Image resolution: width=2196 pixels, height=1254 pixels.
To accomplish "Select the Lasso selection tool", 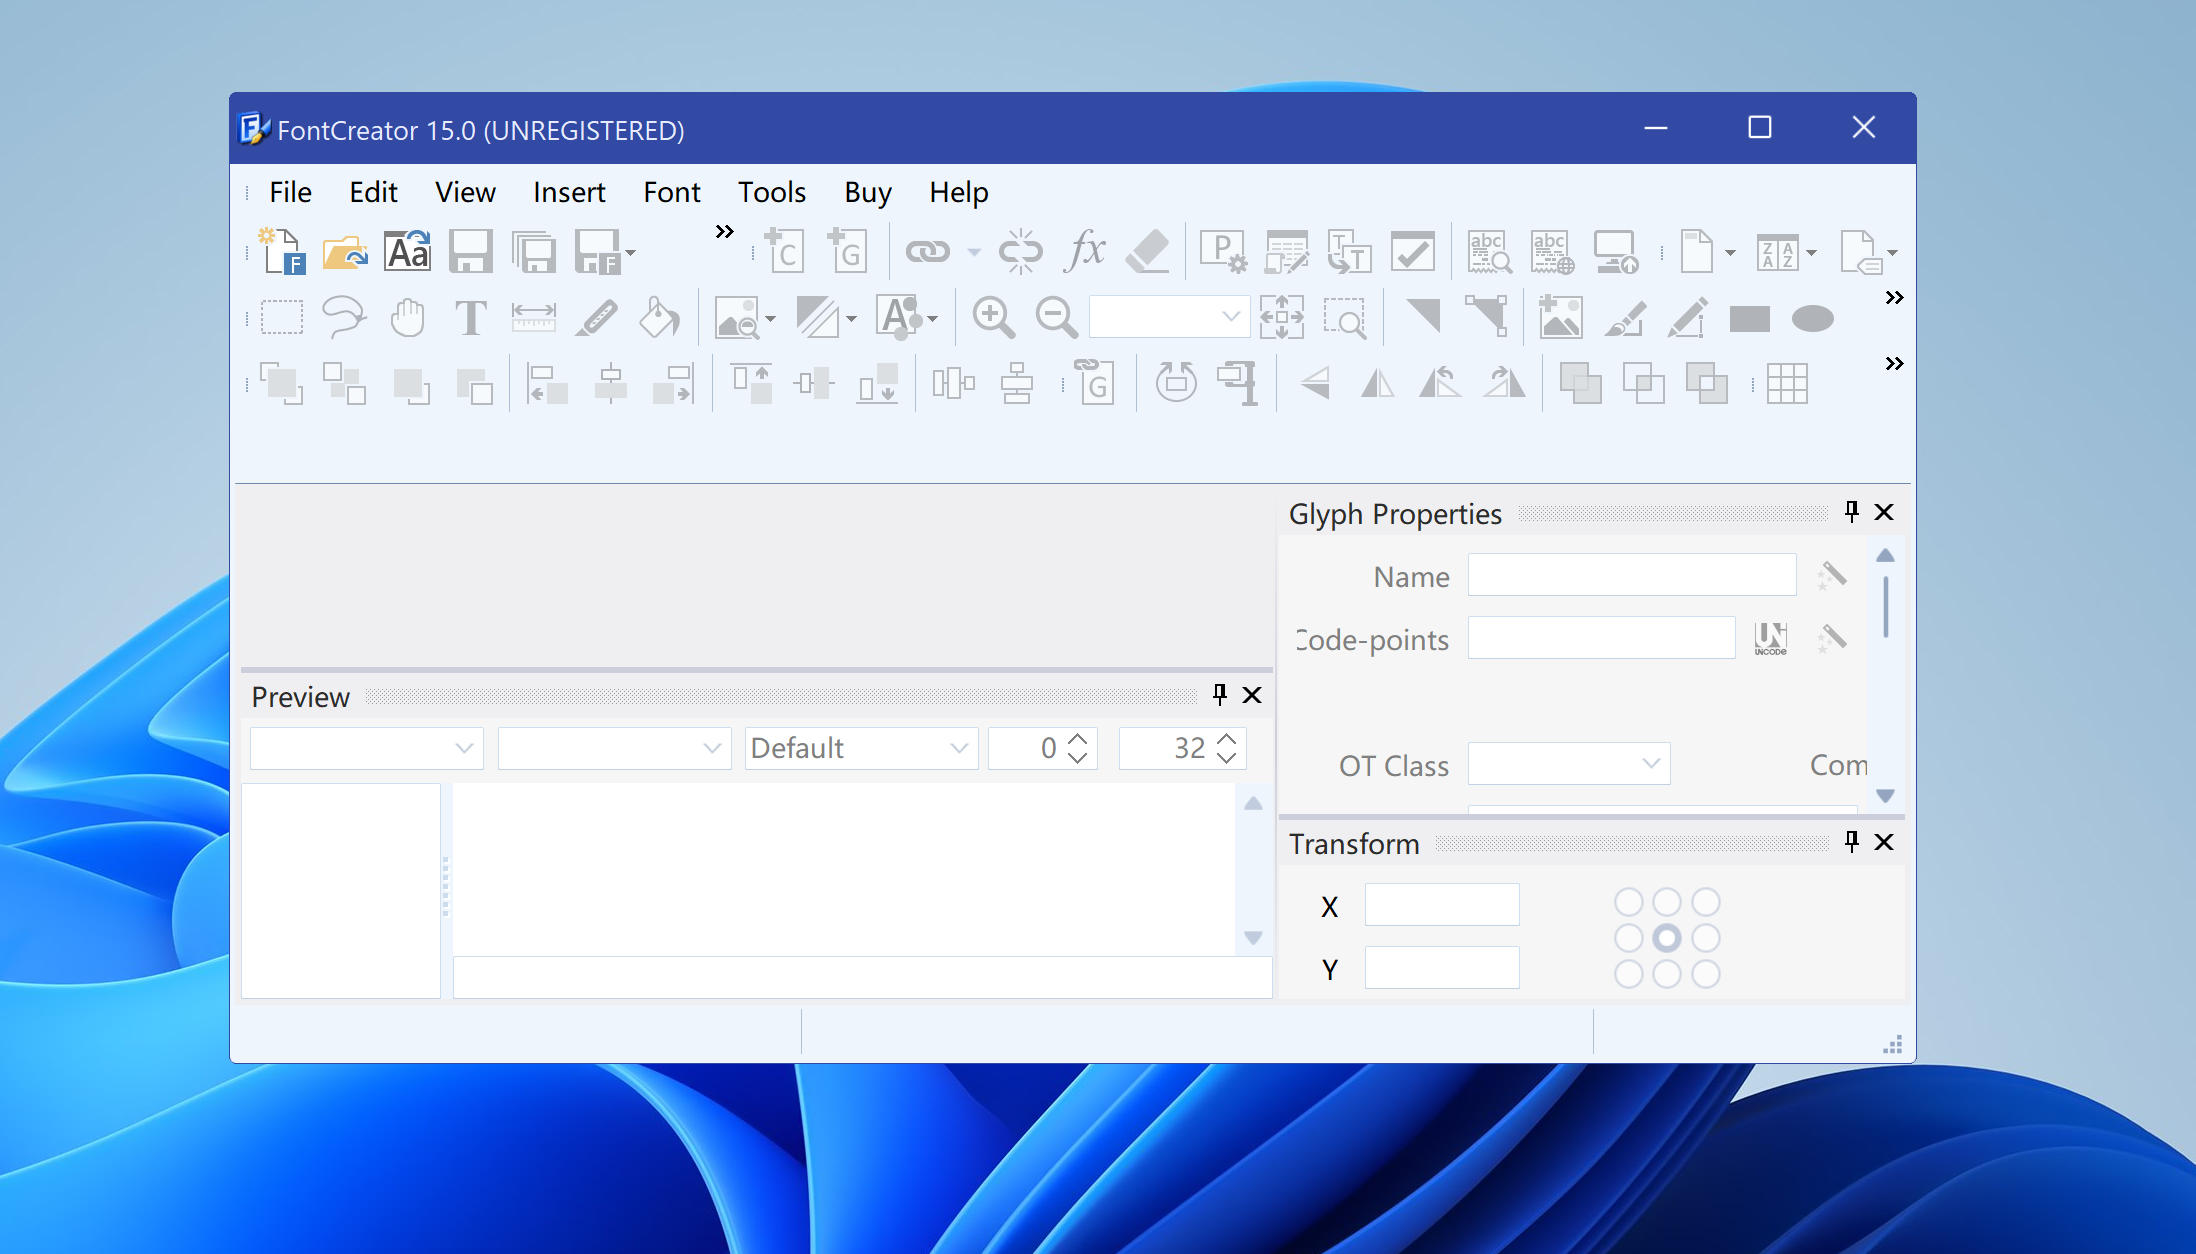I will tap(345, 318).
